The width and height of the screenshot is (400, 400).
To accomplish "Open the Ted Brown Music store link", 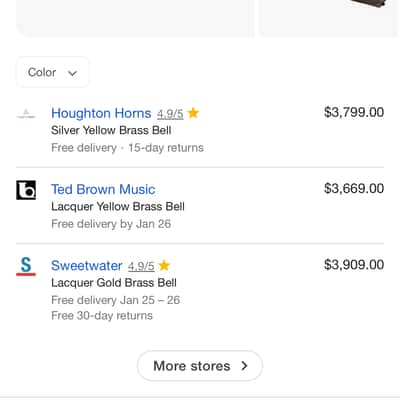I will pyautogui.click(x=103, y=189).
